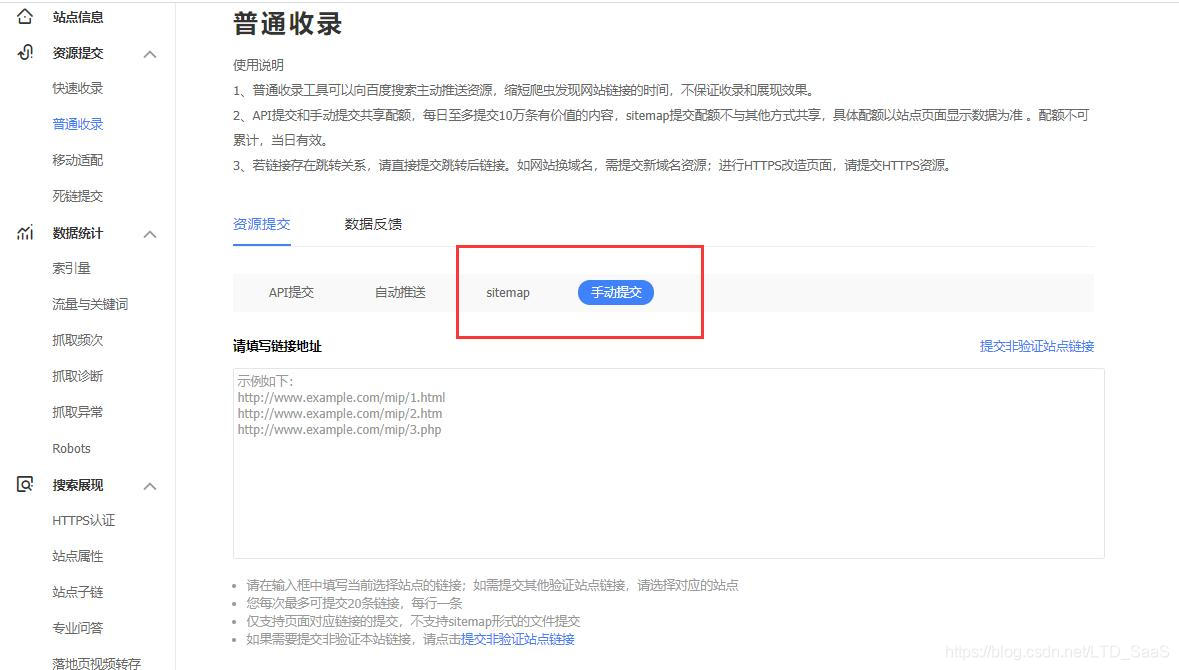Switch to the API提交 tab

point(291,292)
